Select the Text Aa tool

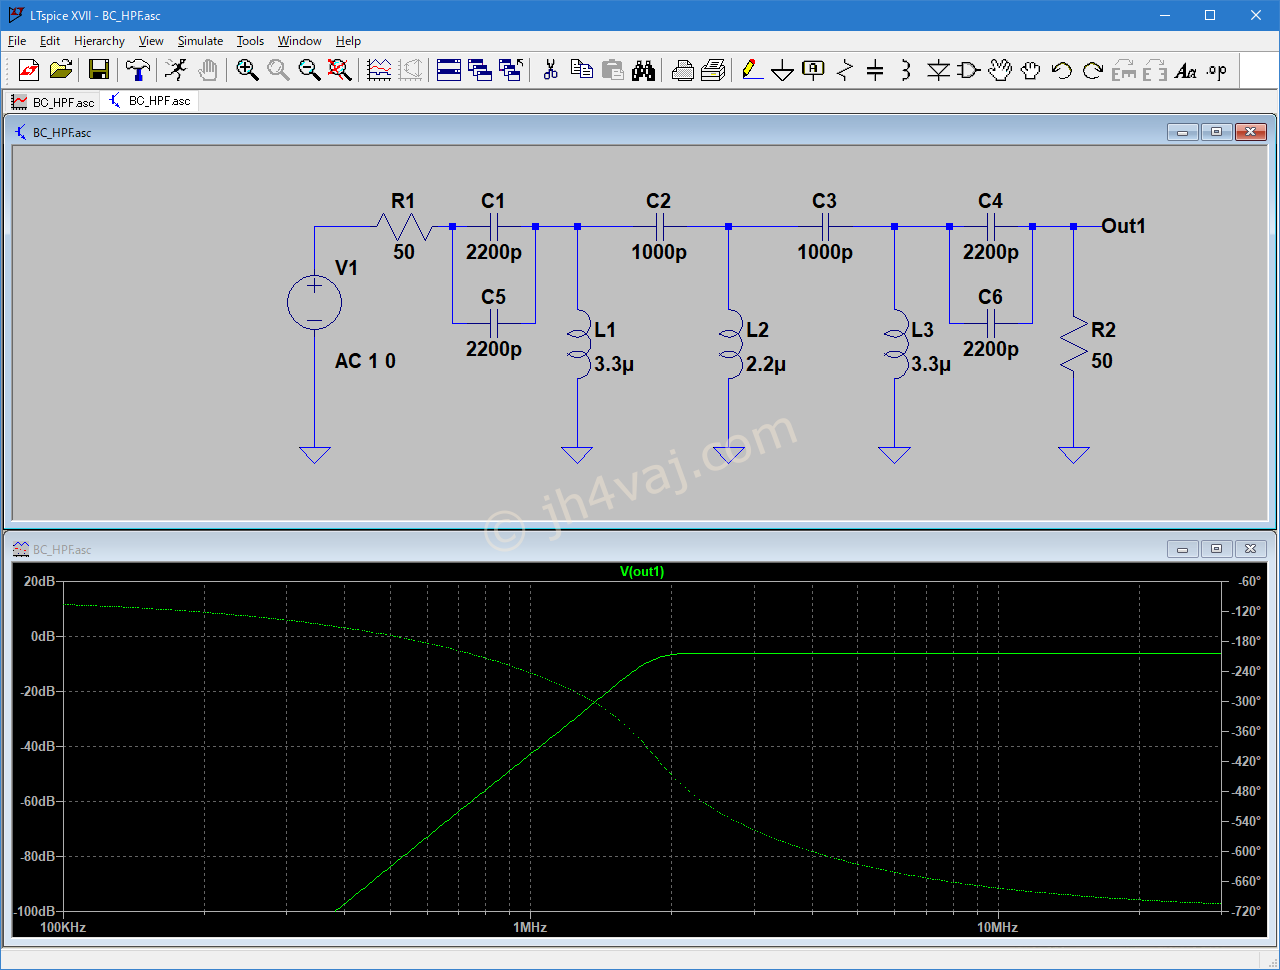tap(1186, 70)
